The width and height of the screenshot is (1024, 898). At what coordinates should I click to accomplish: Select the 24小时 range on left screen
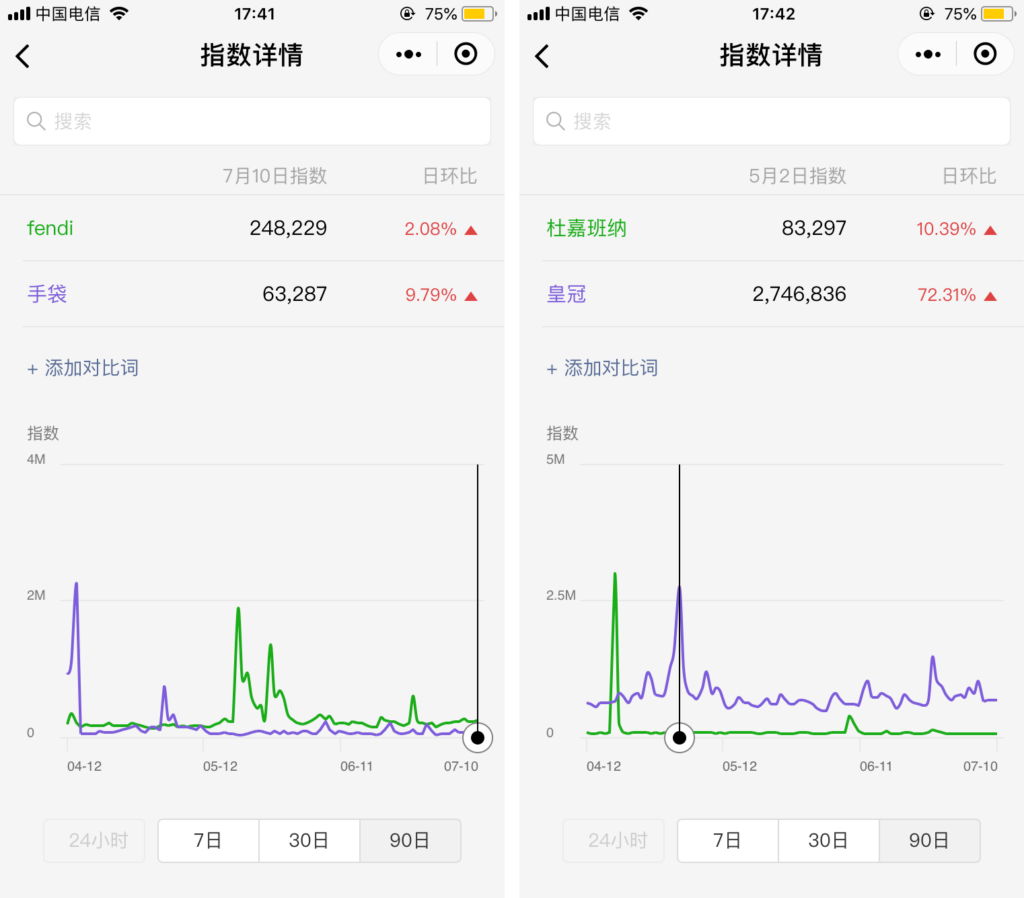point(95,841)
